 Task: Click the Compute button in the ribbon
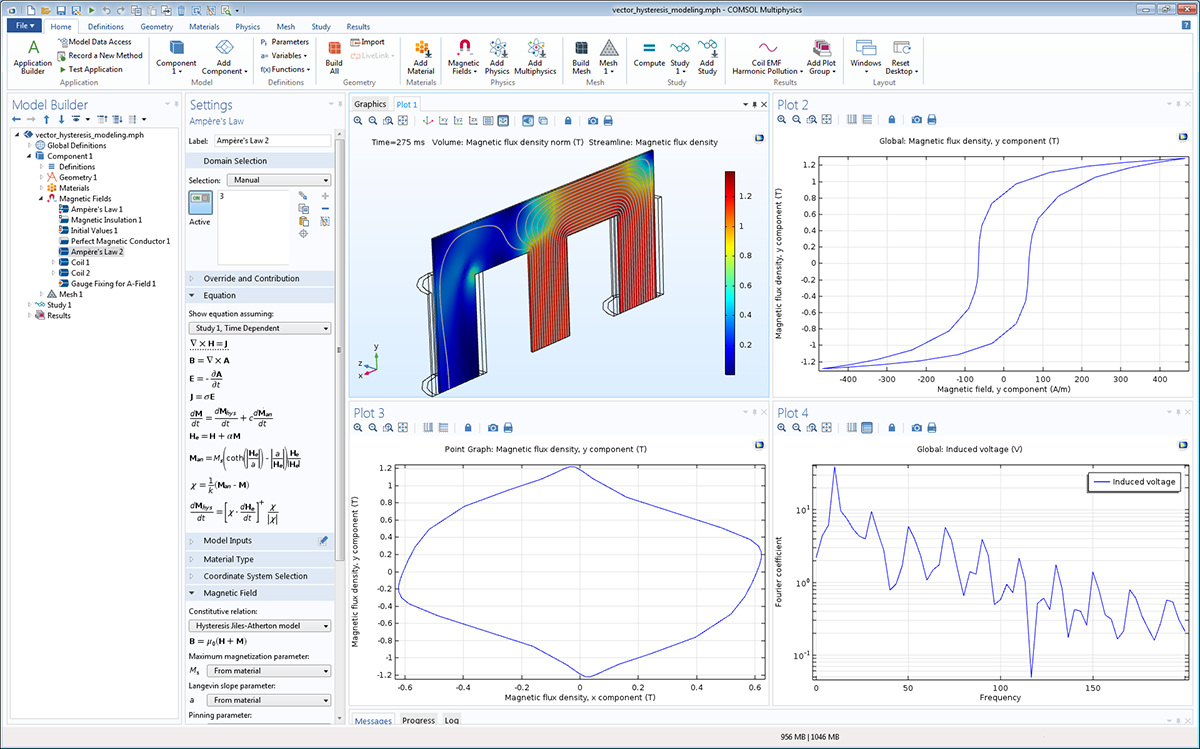pyautogui.click(x=649, y=54)
